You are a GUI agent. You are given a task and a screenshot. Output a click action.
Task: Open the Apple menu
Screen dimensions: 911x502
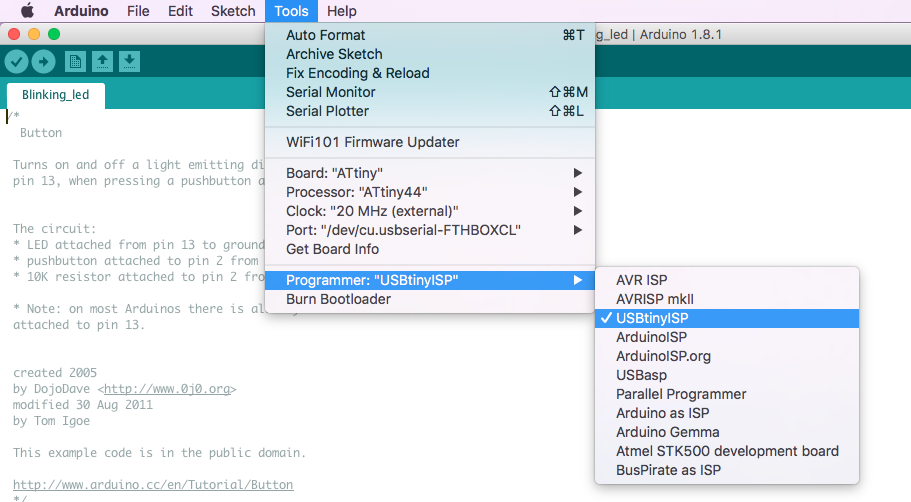click(27, 11)
